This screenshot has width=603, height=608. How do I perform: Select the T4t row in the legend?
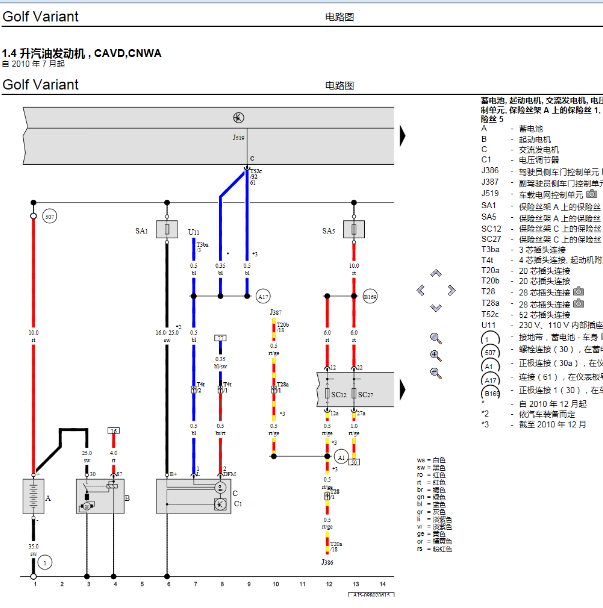pos(542,260)
